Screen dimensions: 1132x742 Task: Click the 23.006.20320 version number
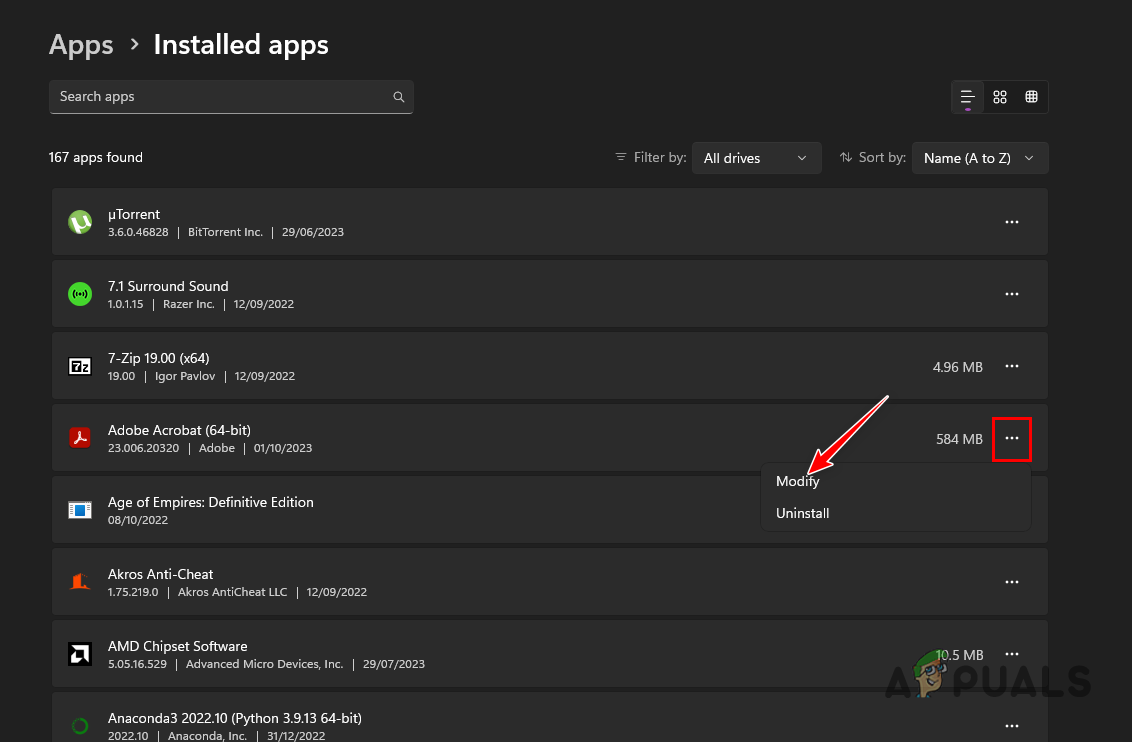pos(143,448)
